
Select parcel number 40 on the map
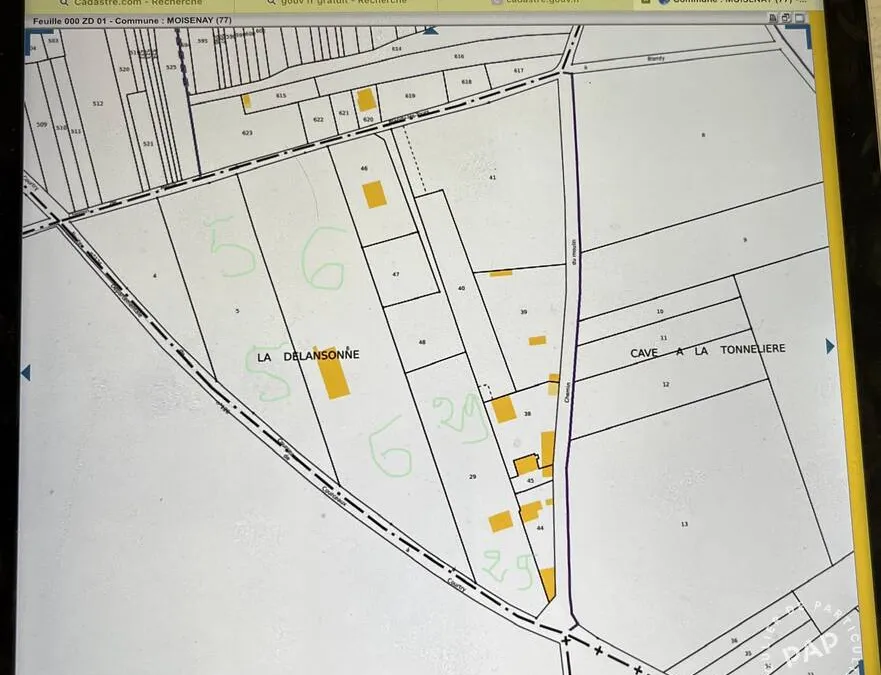coord(462,288)
